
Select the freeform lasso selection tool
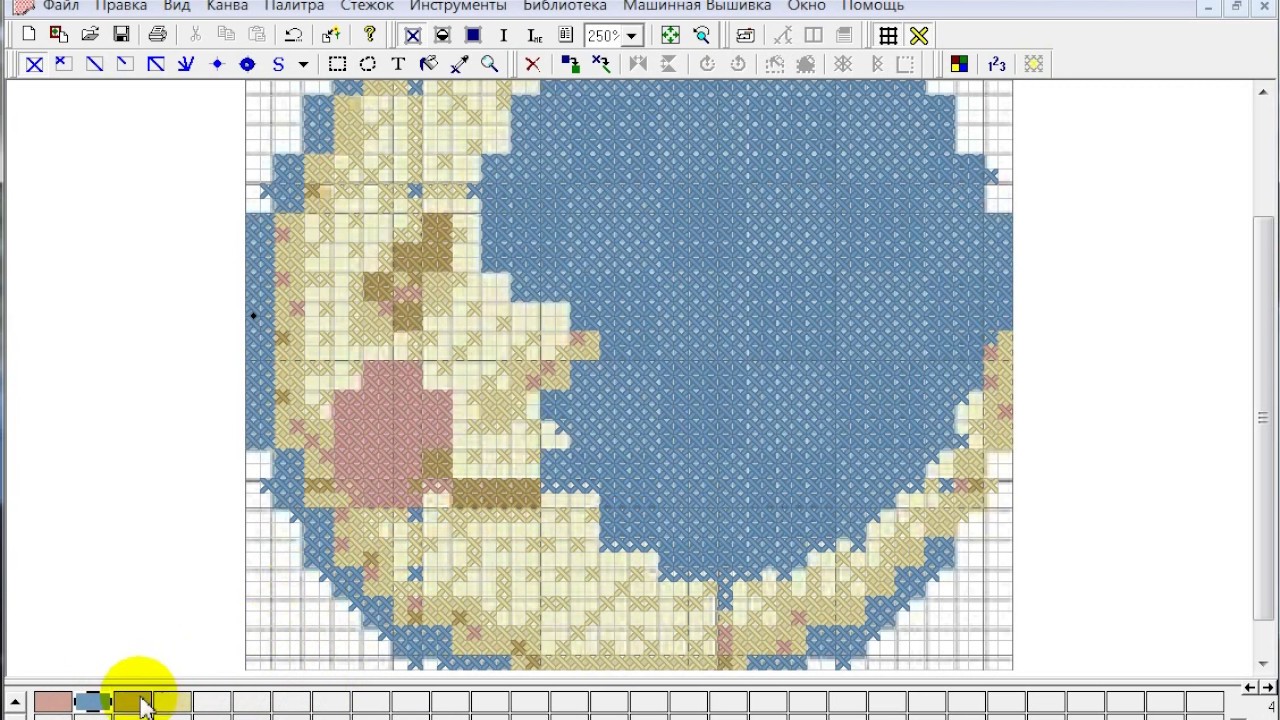click(x=368, y=64)
